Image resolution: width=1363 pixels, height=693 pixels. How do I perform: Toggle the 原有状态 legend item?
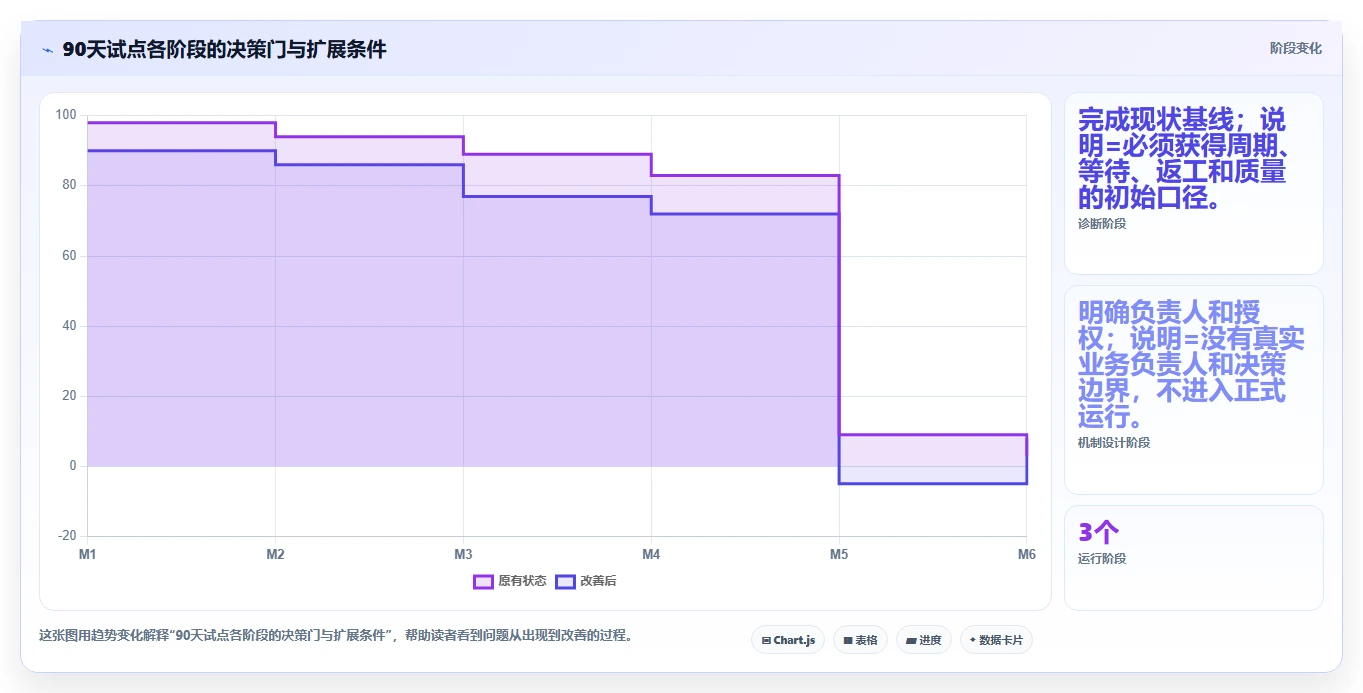(510, 581)
